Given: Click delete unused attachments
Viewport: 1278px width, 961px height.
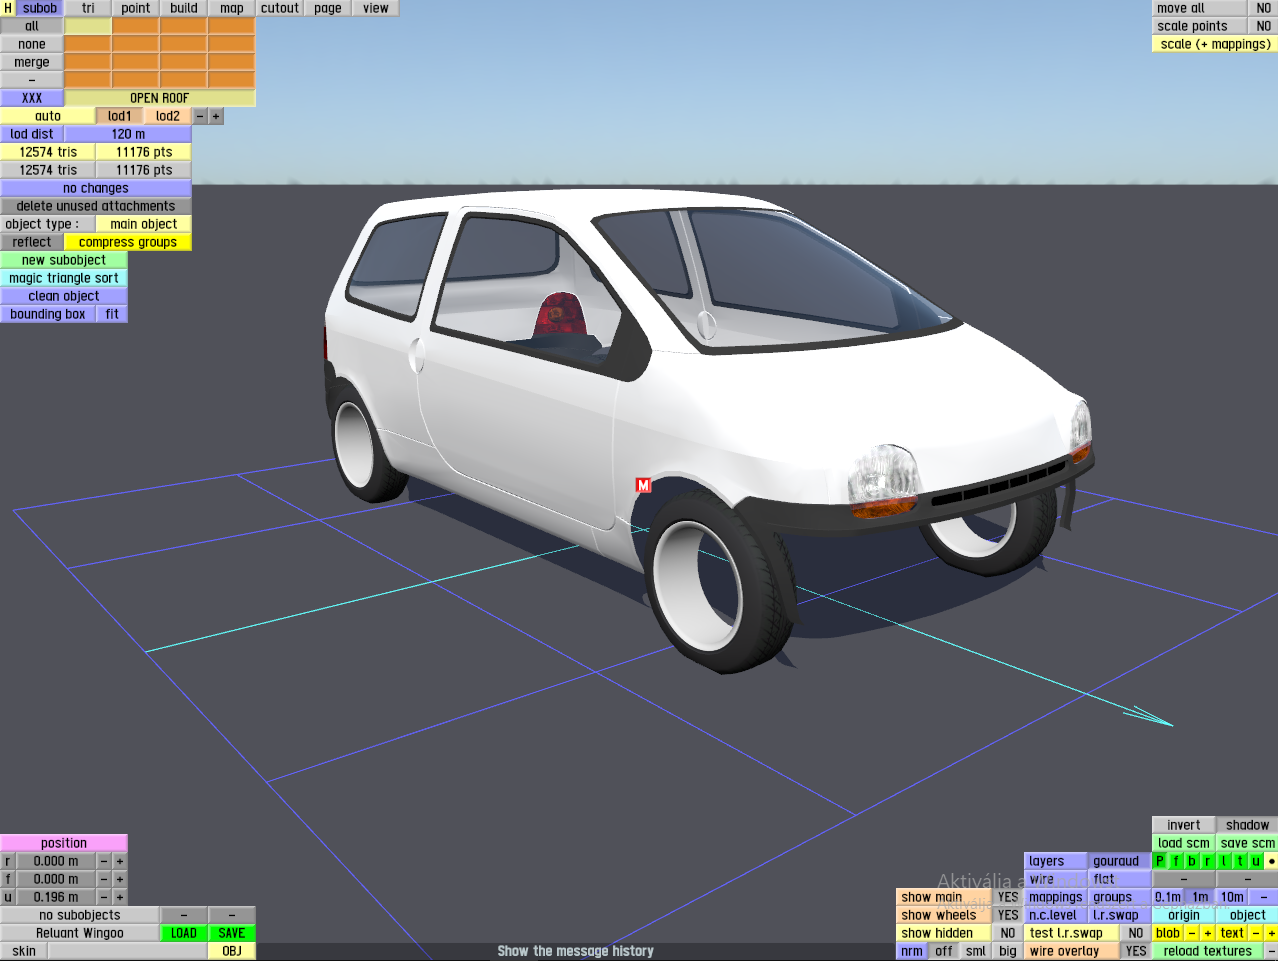Looking at the screenshot, I should coord(96,206).
